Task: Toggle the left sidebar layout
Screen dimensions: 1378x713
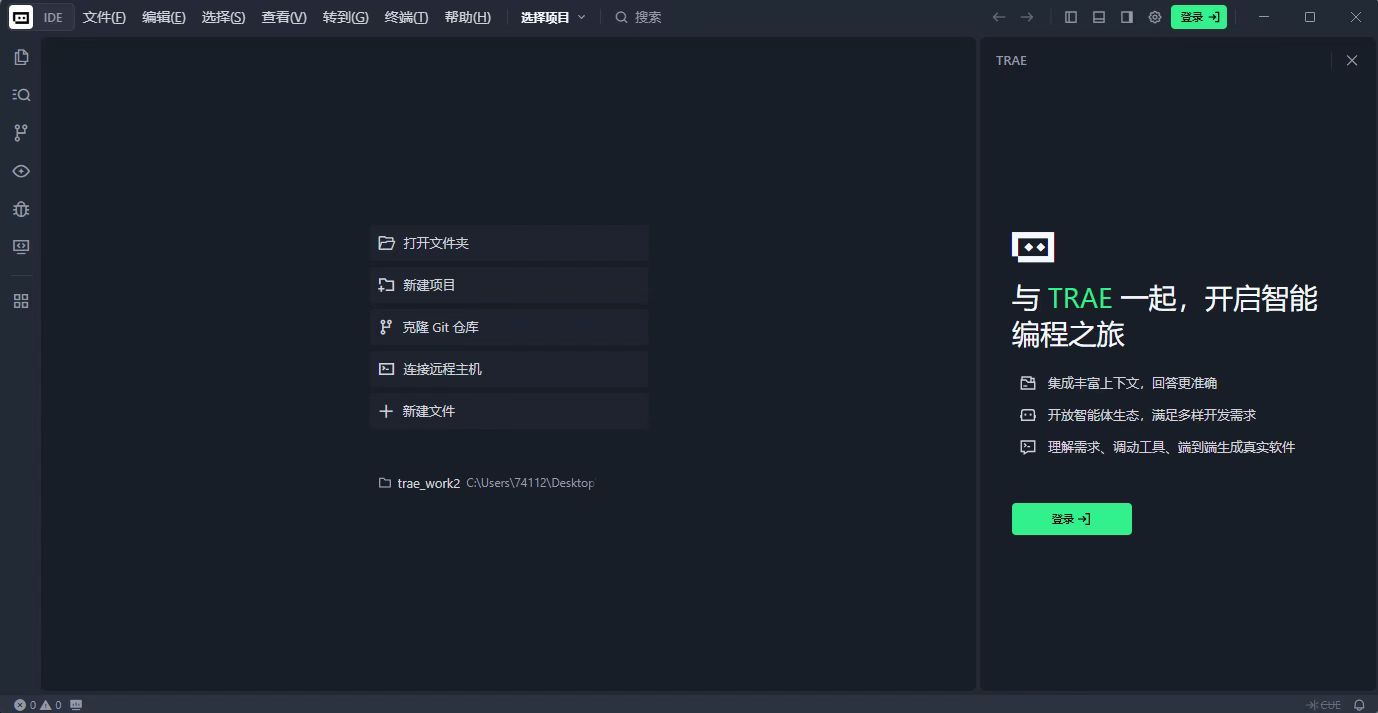Action: 1071,17
